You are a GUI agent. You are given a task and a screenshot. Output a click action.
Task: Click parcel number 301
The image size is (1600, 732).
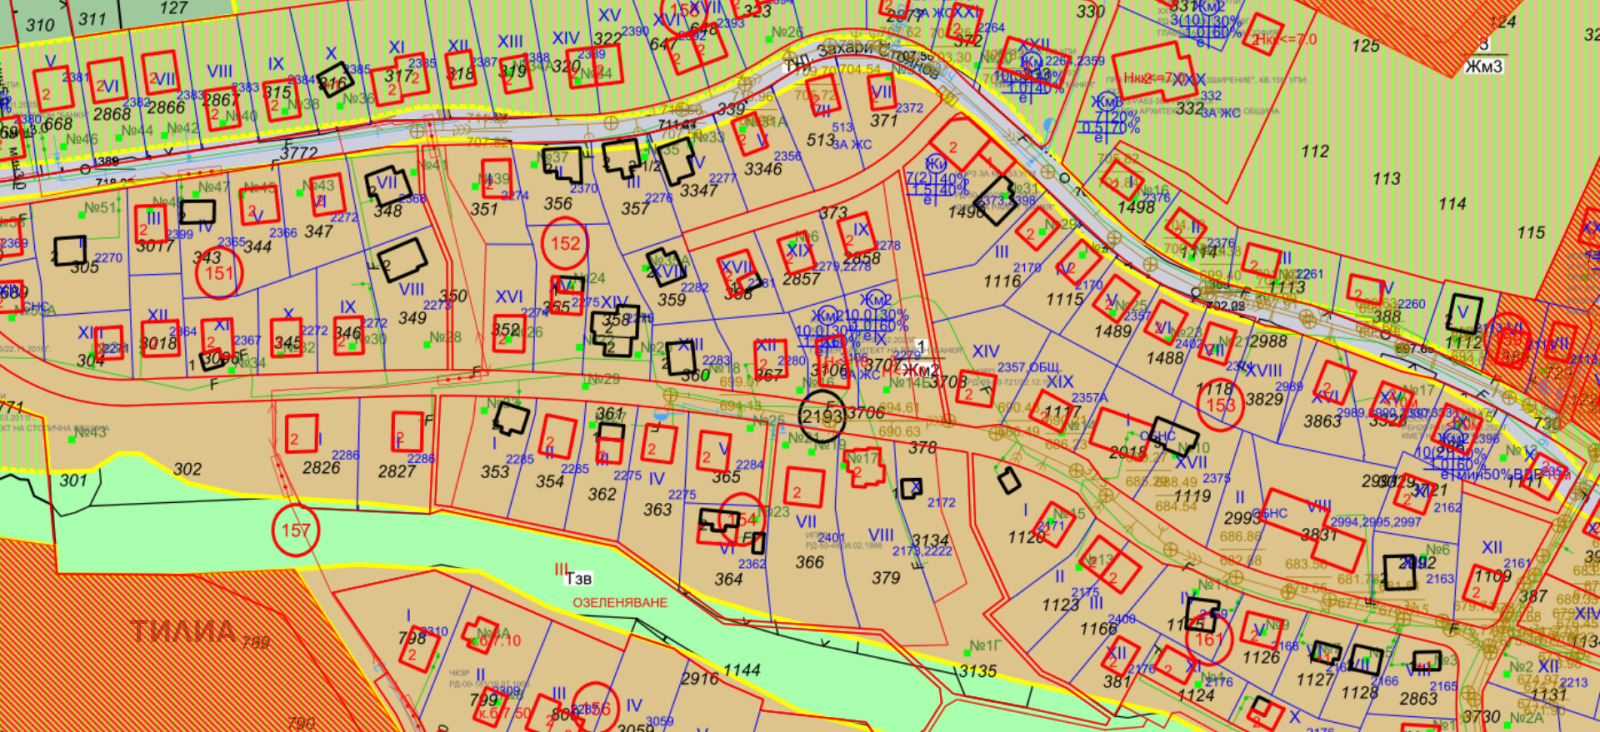coord(73,480)
